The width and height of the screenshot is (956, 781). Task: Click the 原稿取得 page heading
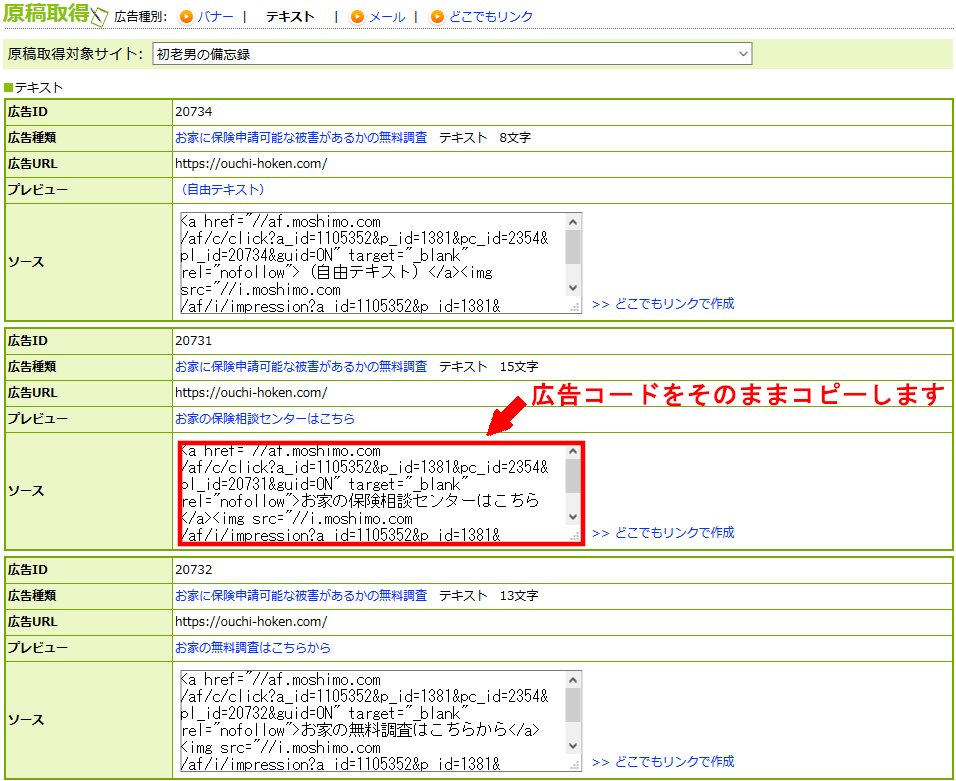click(x=47, y=13)
